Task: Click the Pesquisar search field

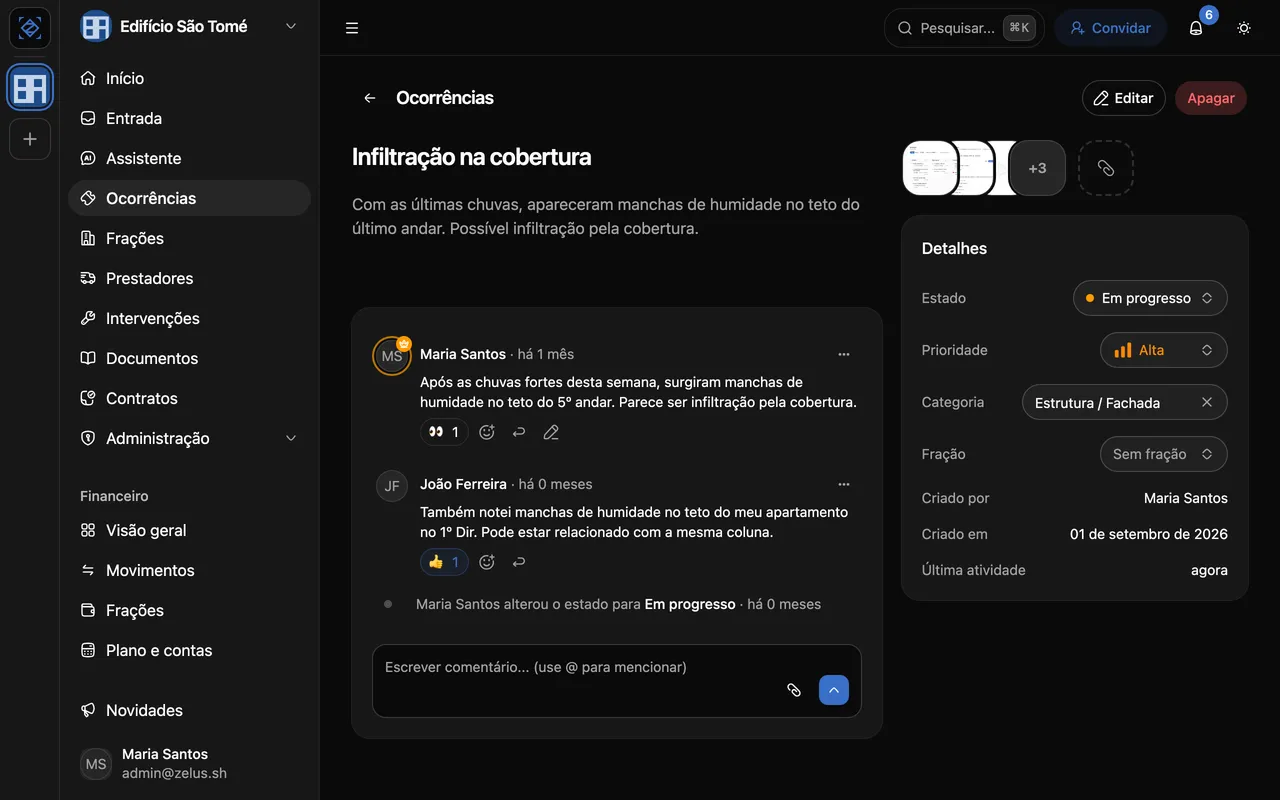Action: pyautogui.click(x=964, y=28)
